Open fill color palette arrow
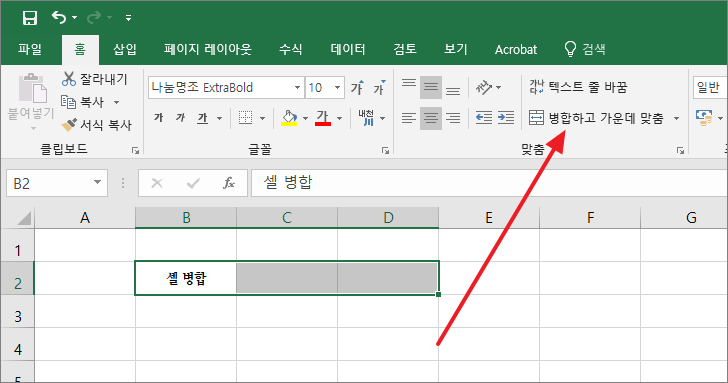 click(306, 118)
